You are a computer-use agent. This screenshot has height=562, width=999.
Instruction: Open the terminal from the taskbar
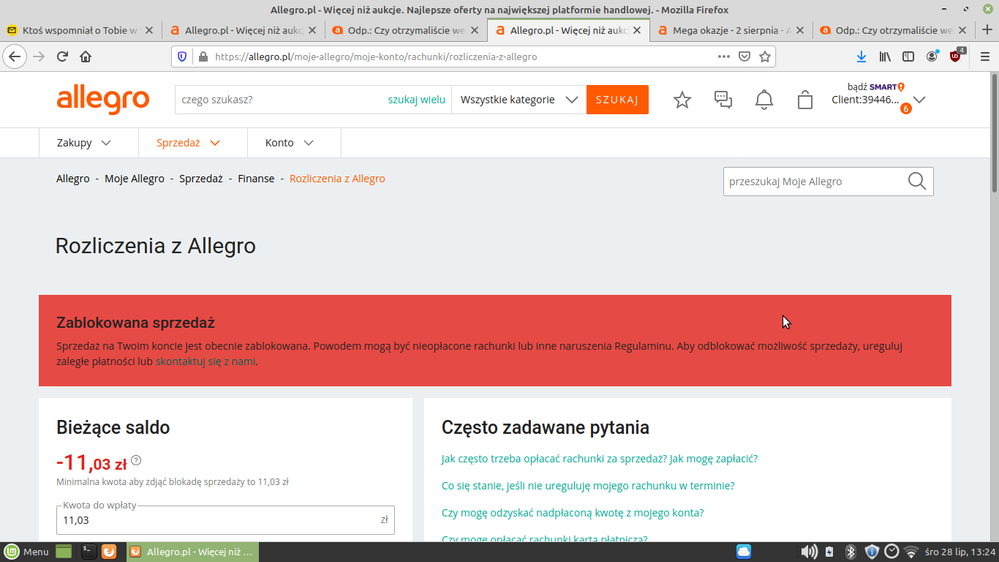click(88, 552)
